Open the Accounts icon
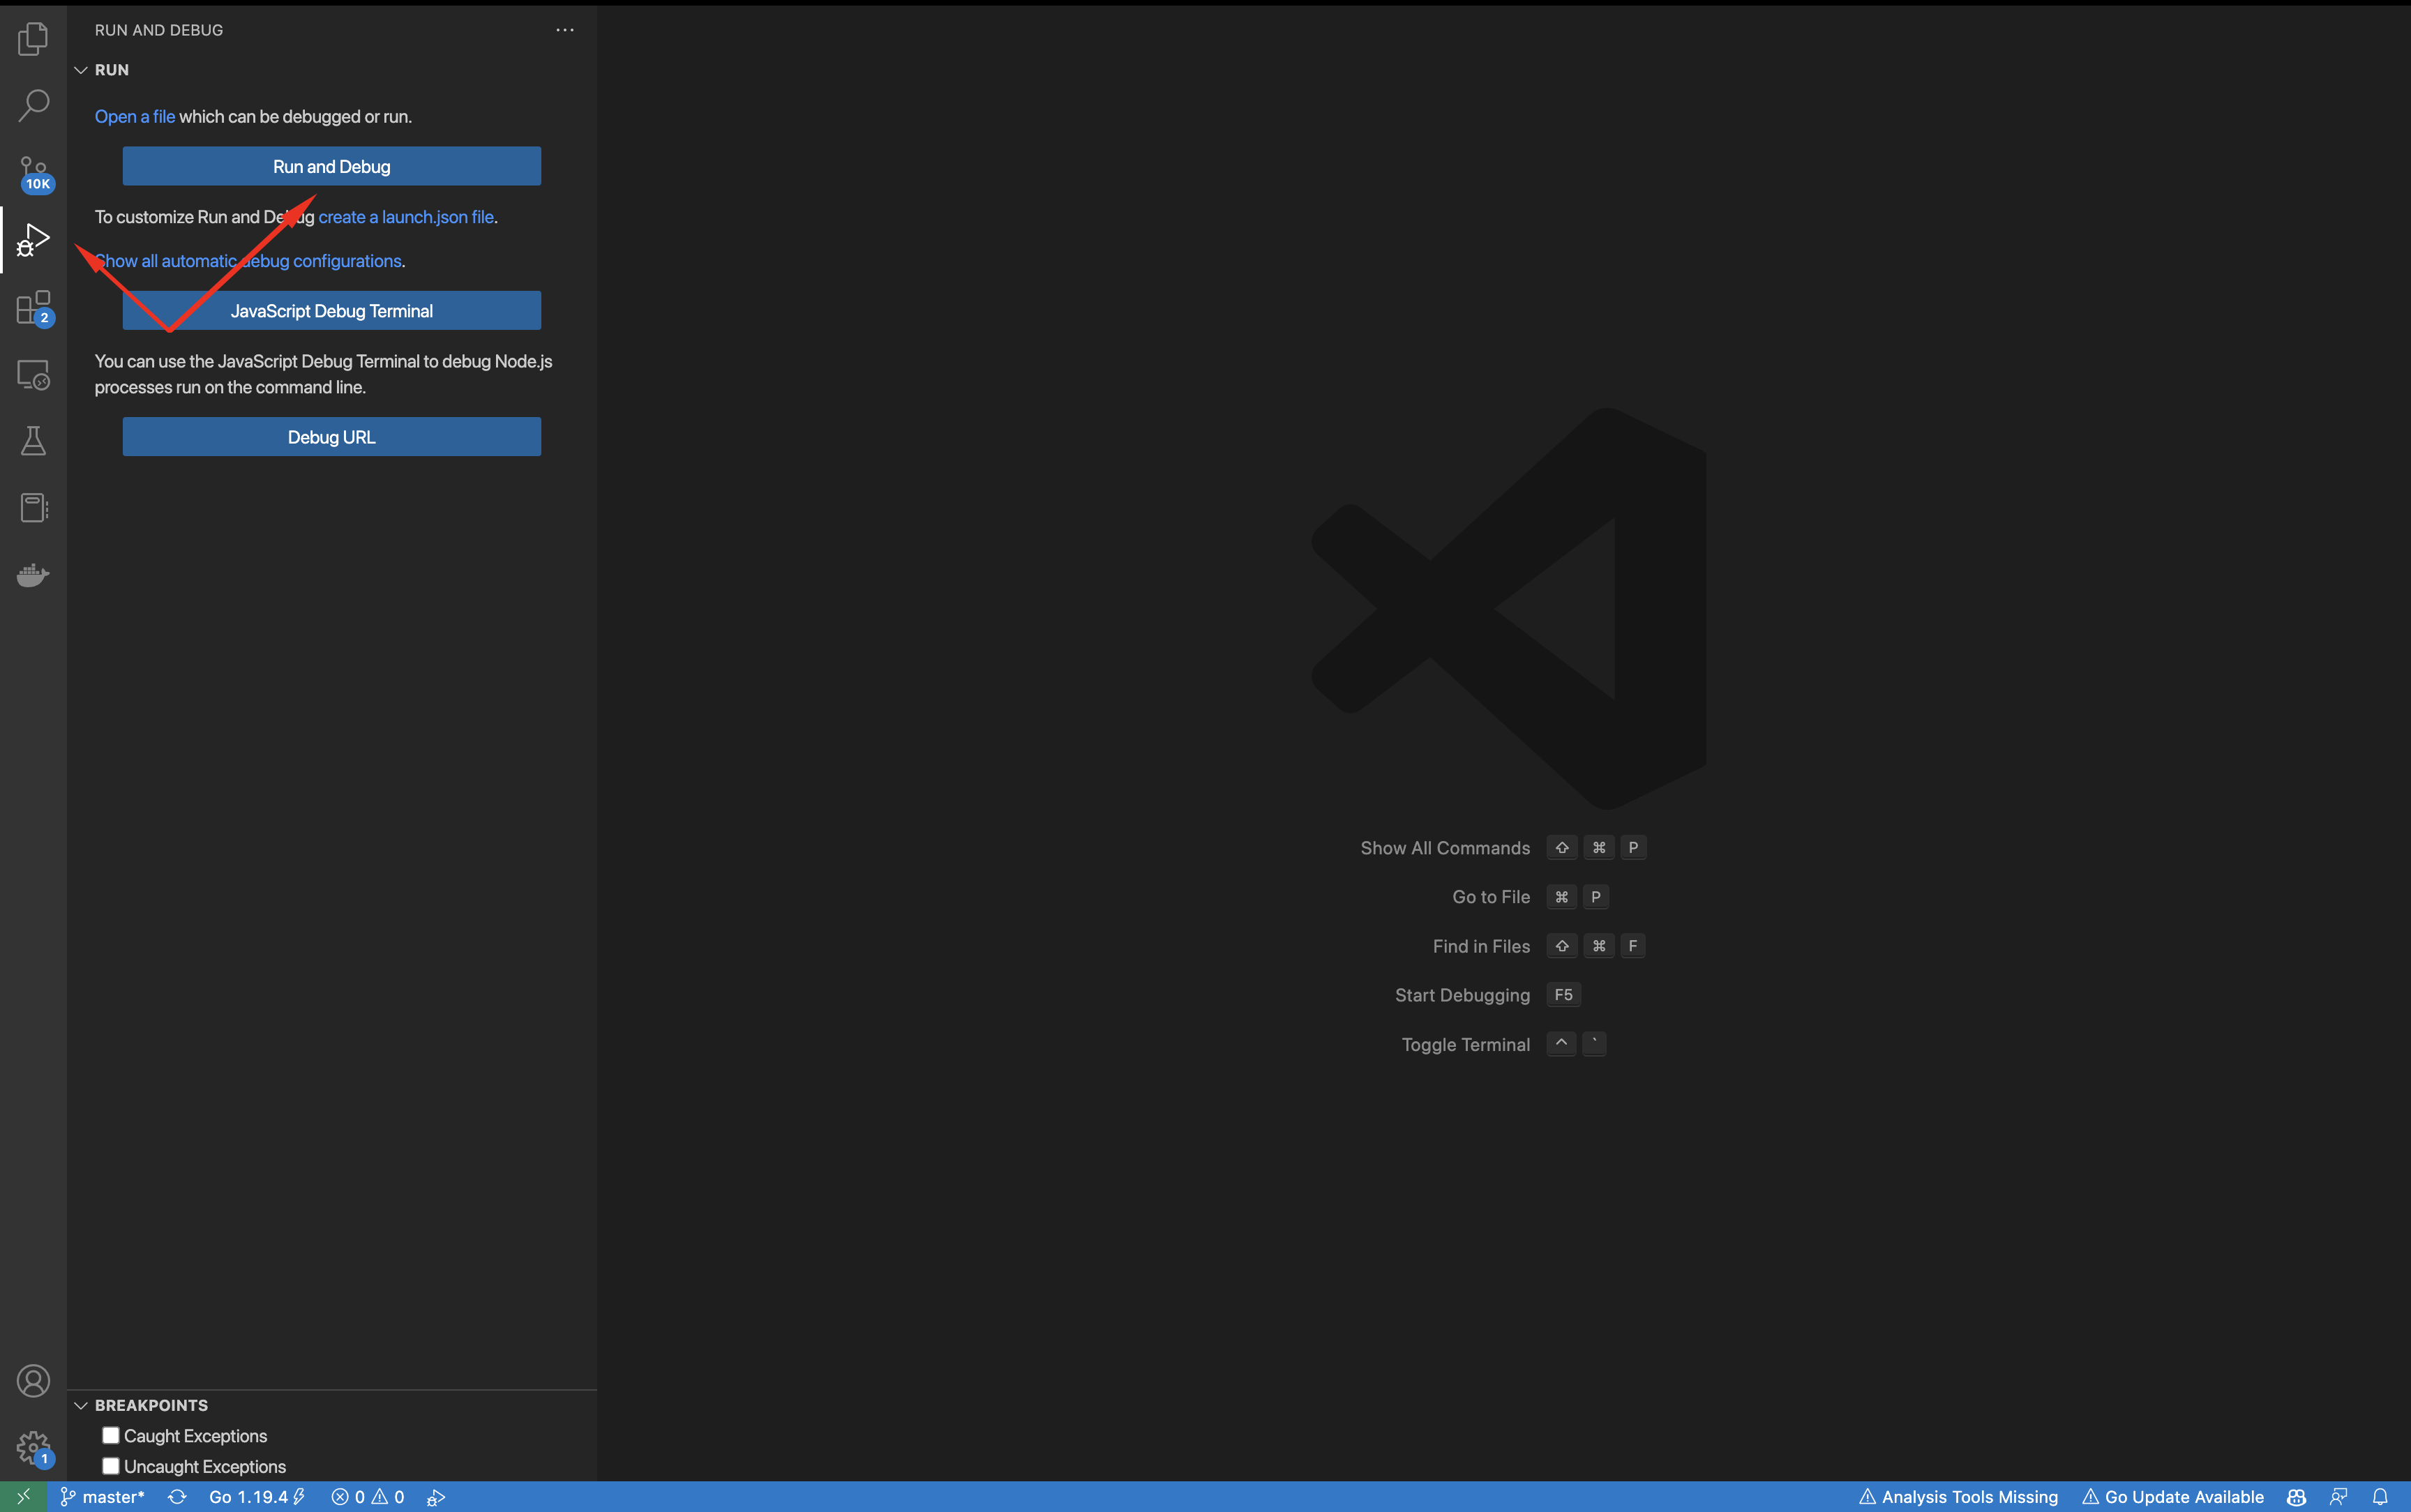Image resolution: width=2411 pixels, height=1512 pixels. [x=33, y=1381]
